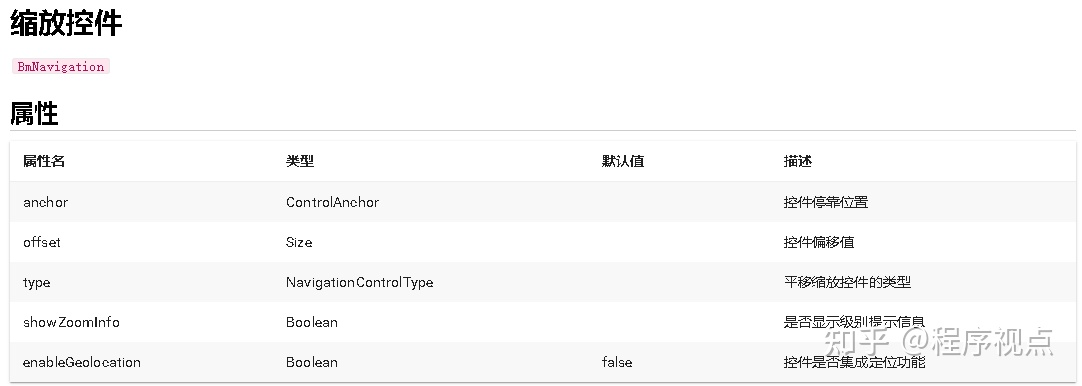Select the 缩放控件 heading
Viewport: 1082px width, 386px height.
pos(66,23)
